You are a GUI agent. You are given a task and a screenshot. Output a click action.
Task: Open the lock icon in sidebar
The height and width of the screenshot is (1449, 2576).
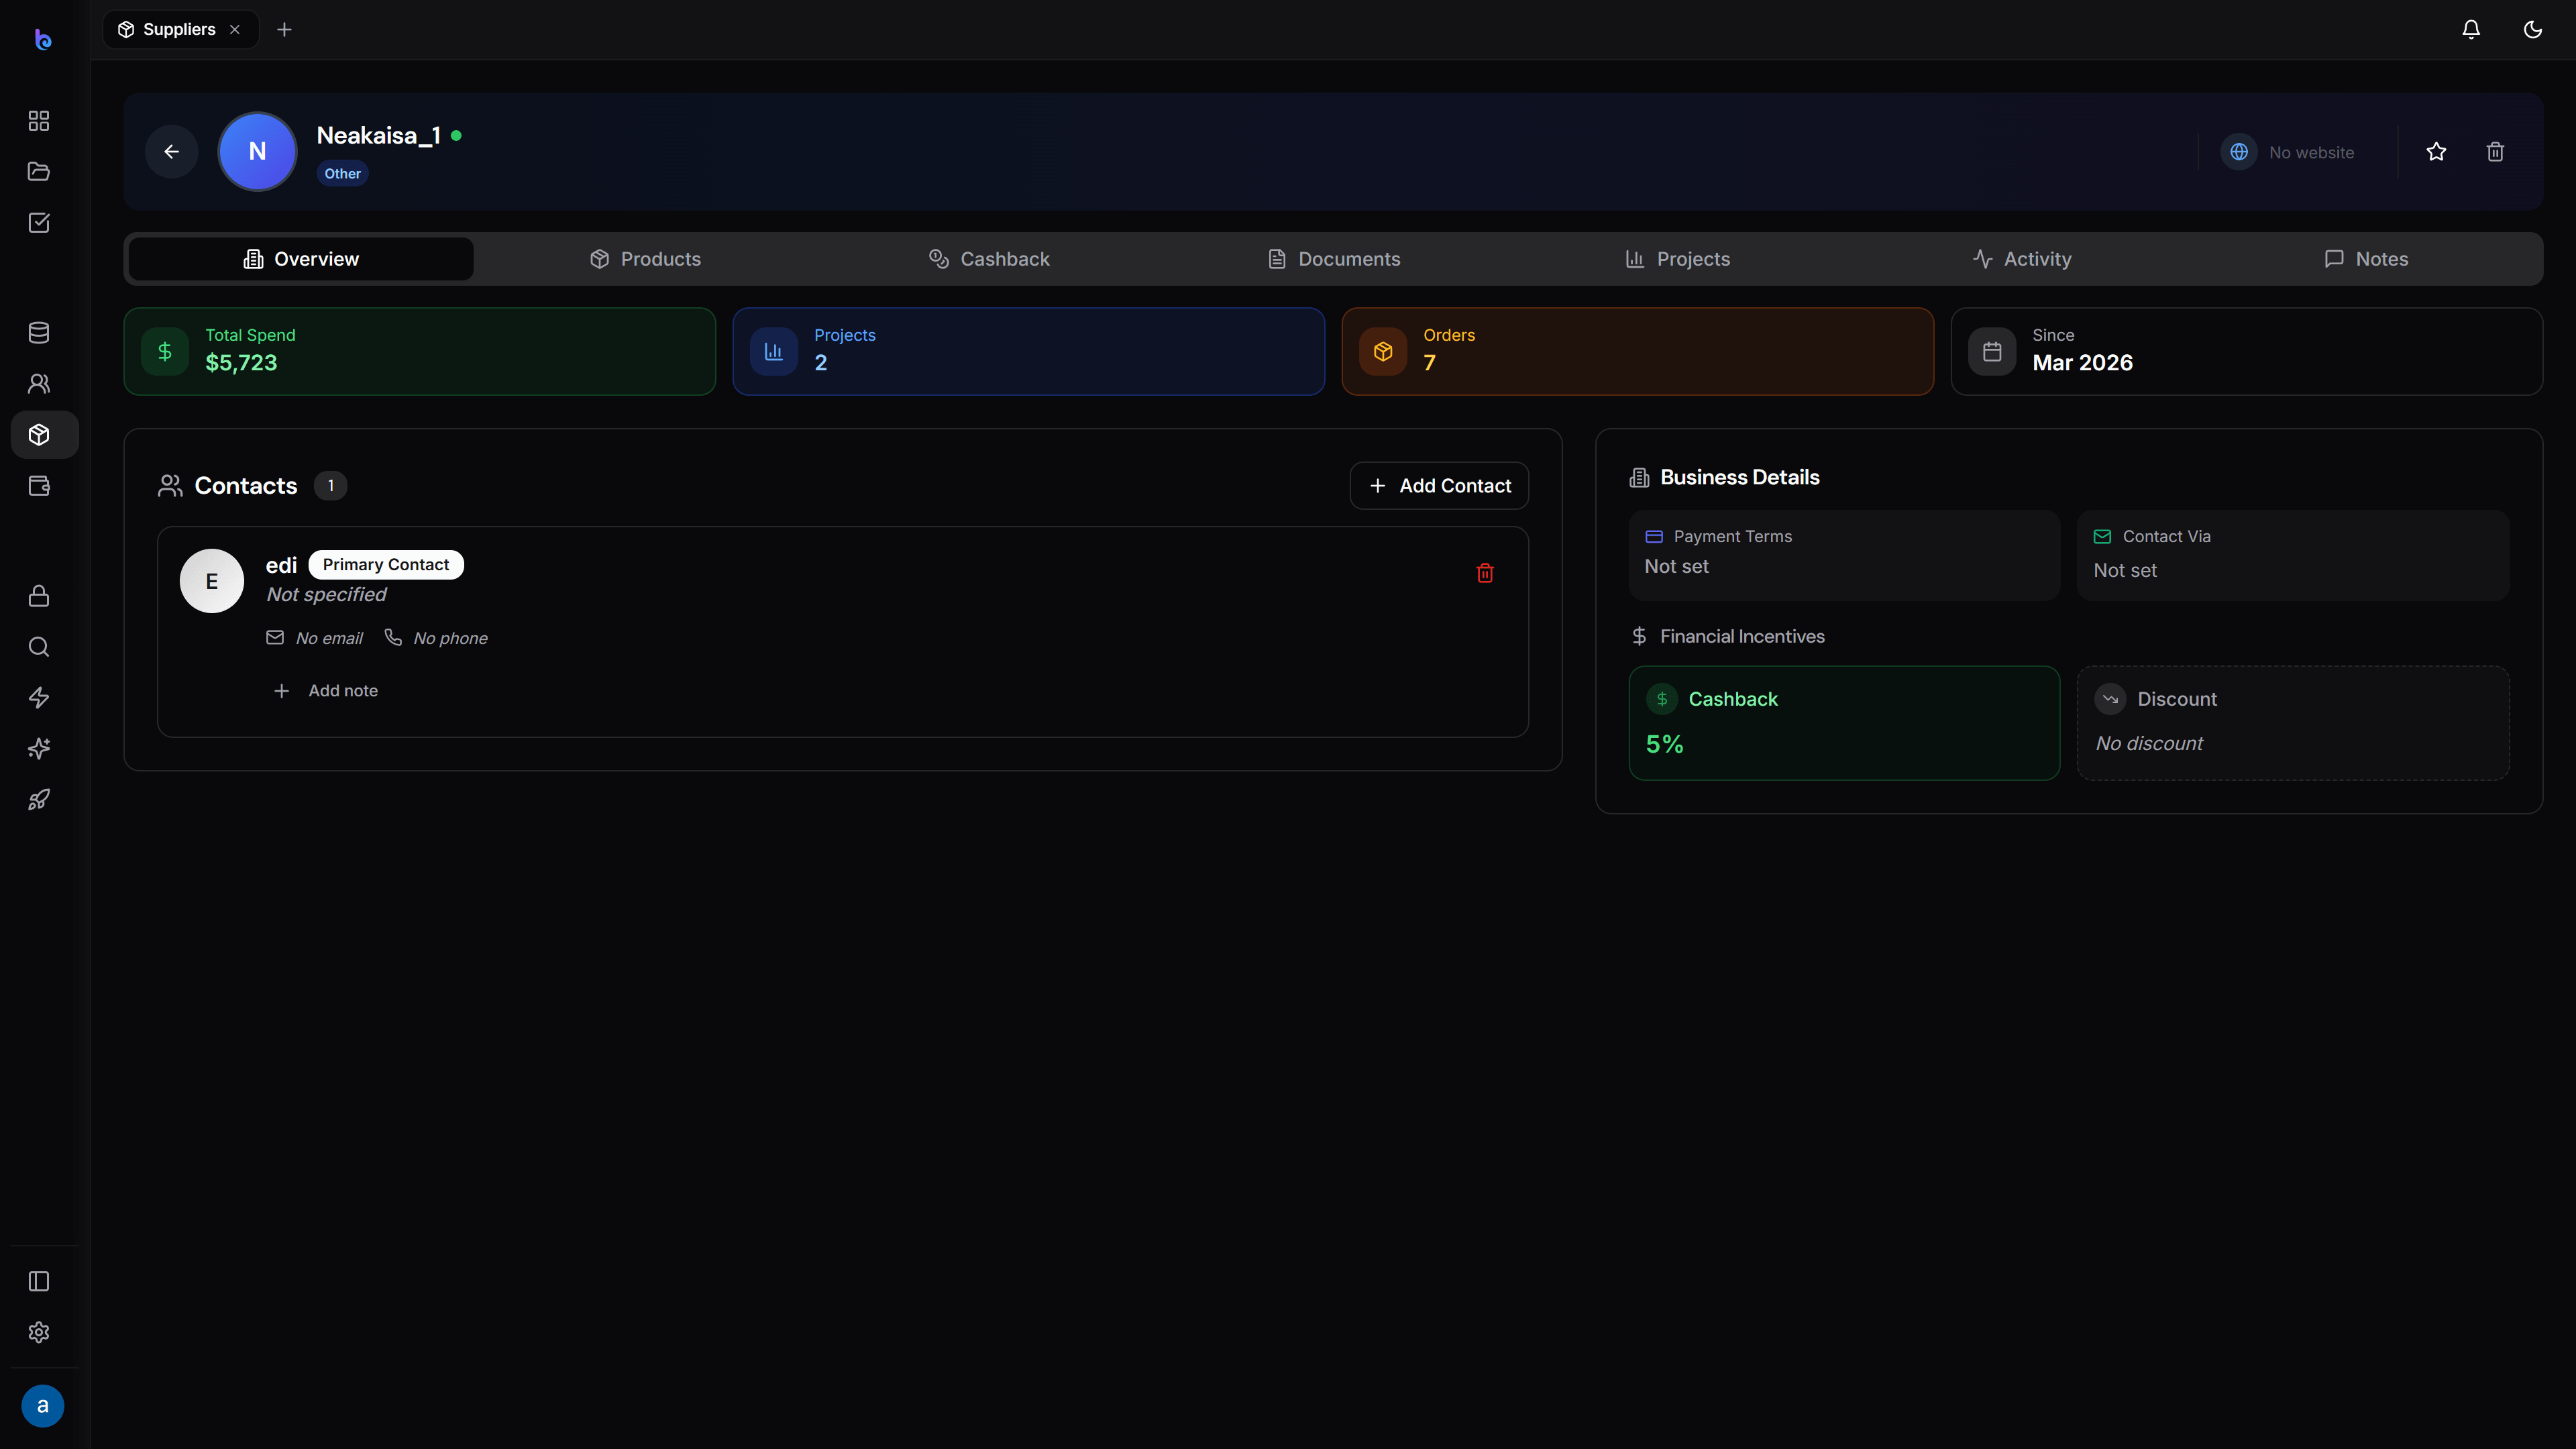(x=39, y=596)
